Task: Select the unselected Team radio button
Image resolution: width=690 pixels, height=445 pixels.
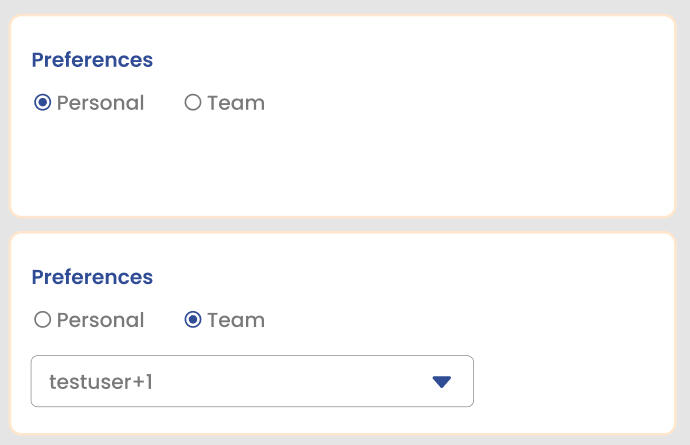Action: click(x=193, y=103)
